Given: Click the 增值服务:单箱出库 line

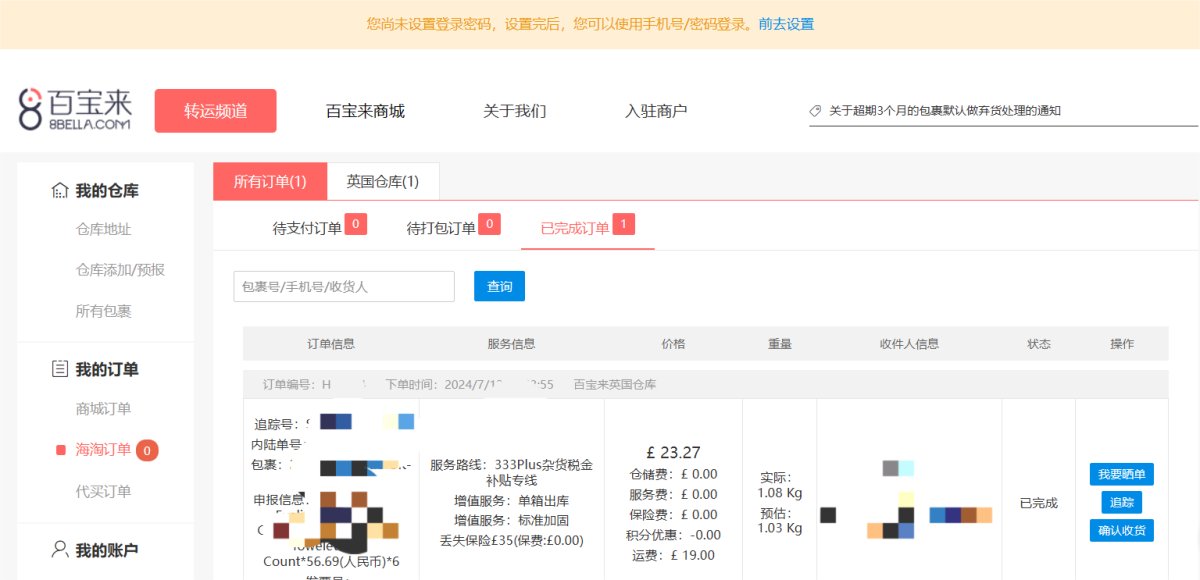Looking at the screenshot, I should pos(512,501).
